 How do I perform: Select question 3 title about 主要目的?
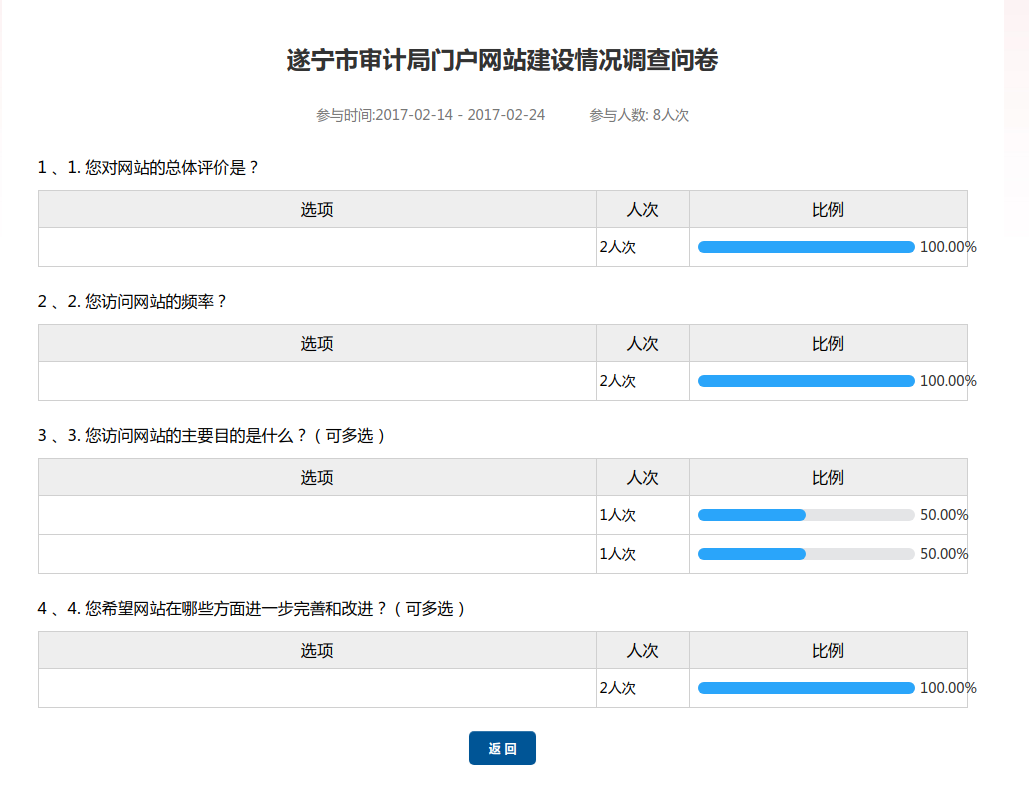[212, 436]
